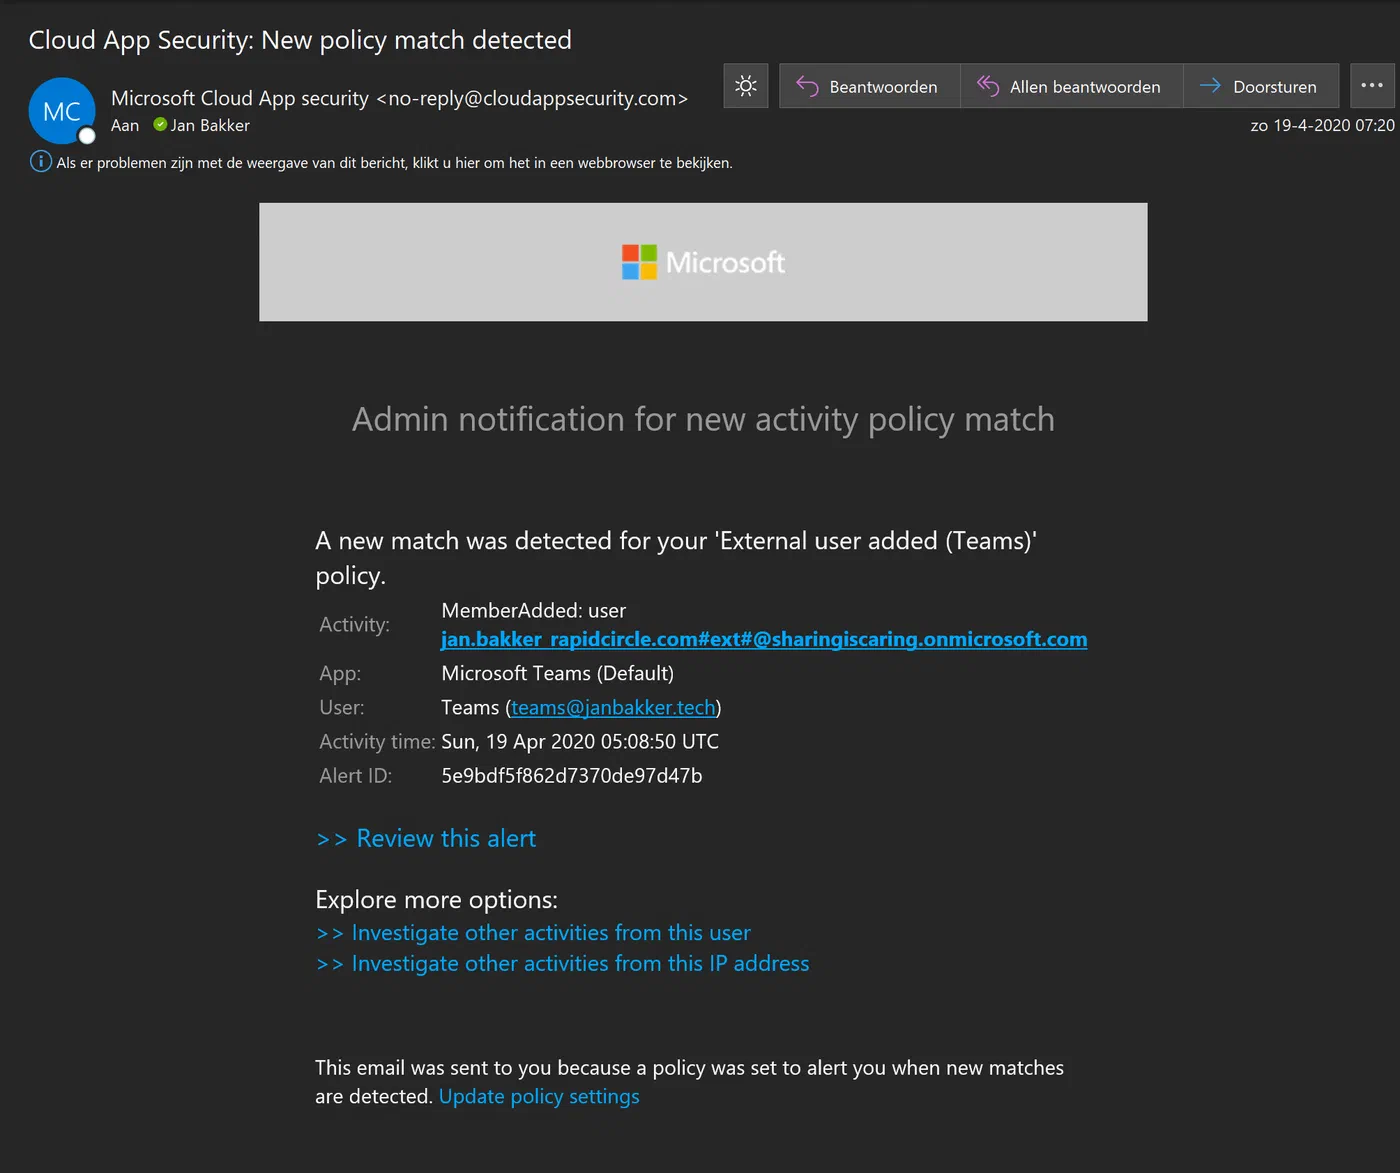The image size is (1400, 1173).
Task: Open the teams@janbakker.tech email link
Action: pos(614,708)
